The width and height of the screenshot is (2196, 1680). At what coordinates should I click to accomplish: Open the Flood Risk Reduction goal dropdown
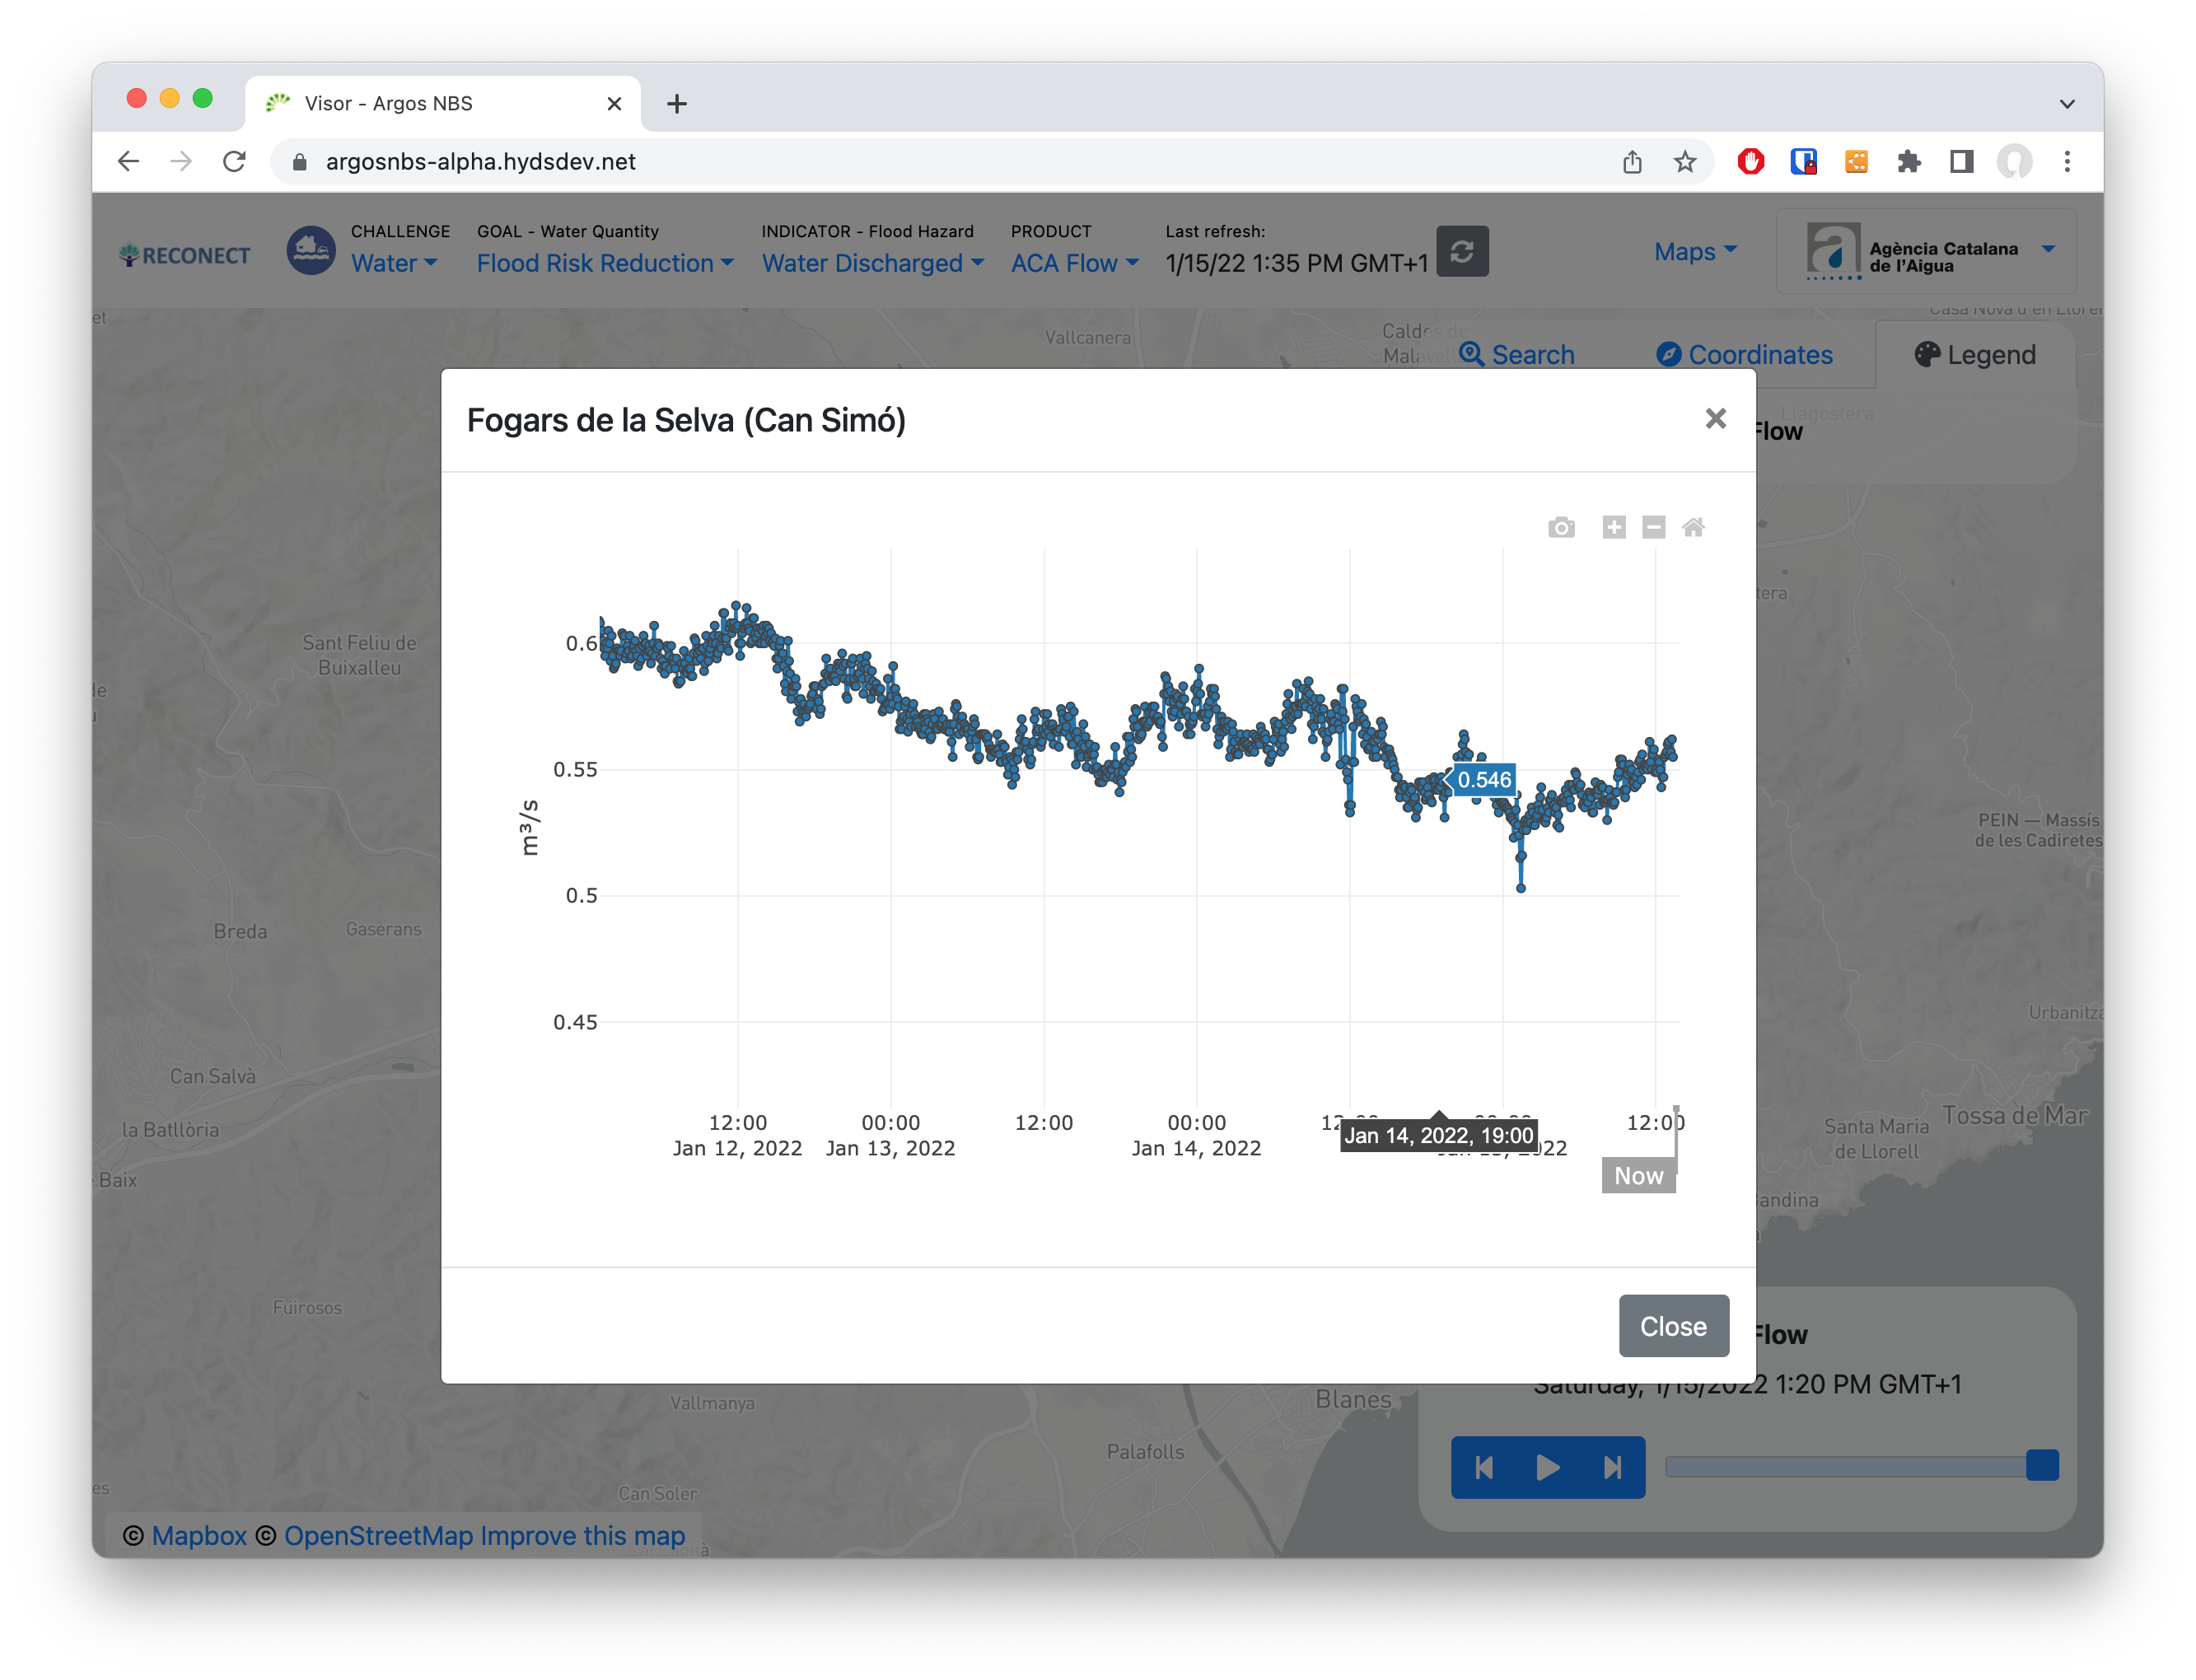pyautogui.click(x=605, y=263)
